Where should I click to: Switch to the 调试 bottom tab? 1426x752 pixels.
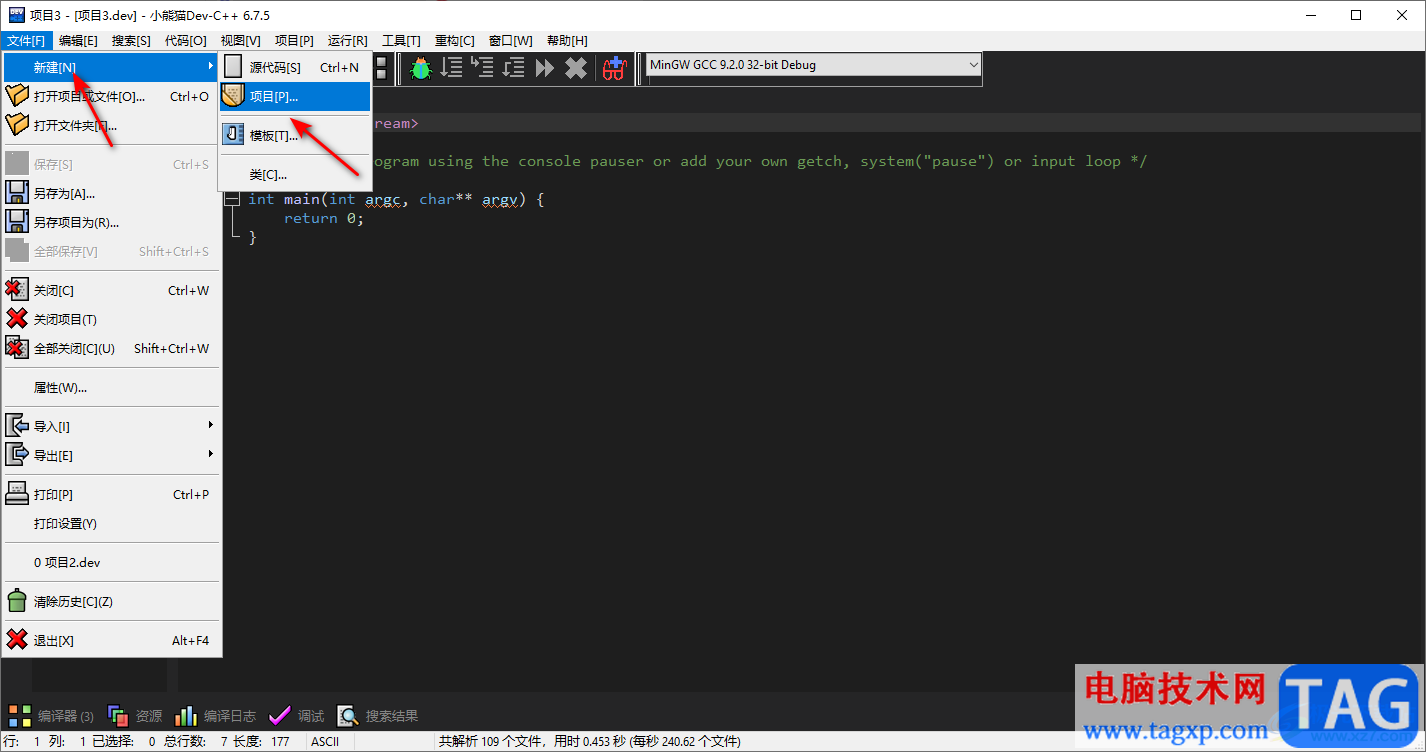pos(297,716)
